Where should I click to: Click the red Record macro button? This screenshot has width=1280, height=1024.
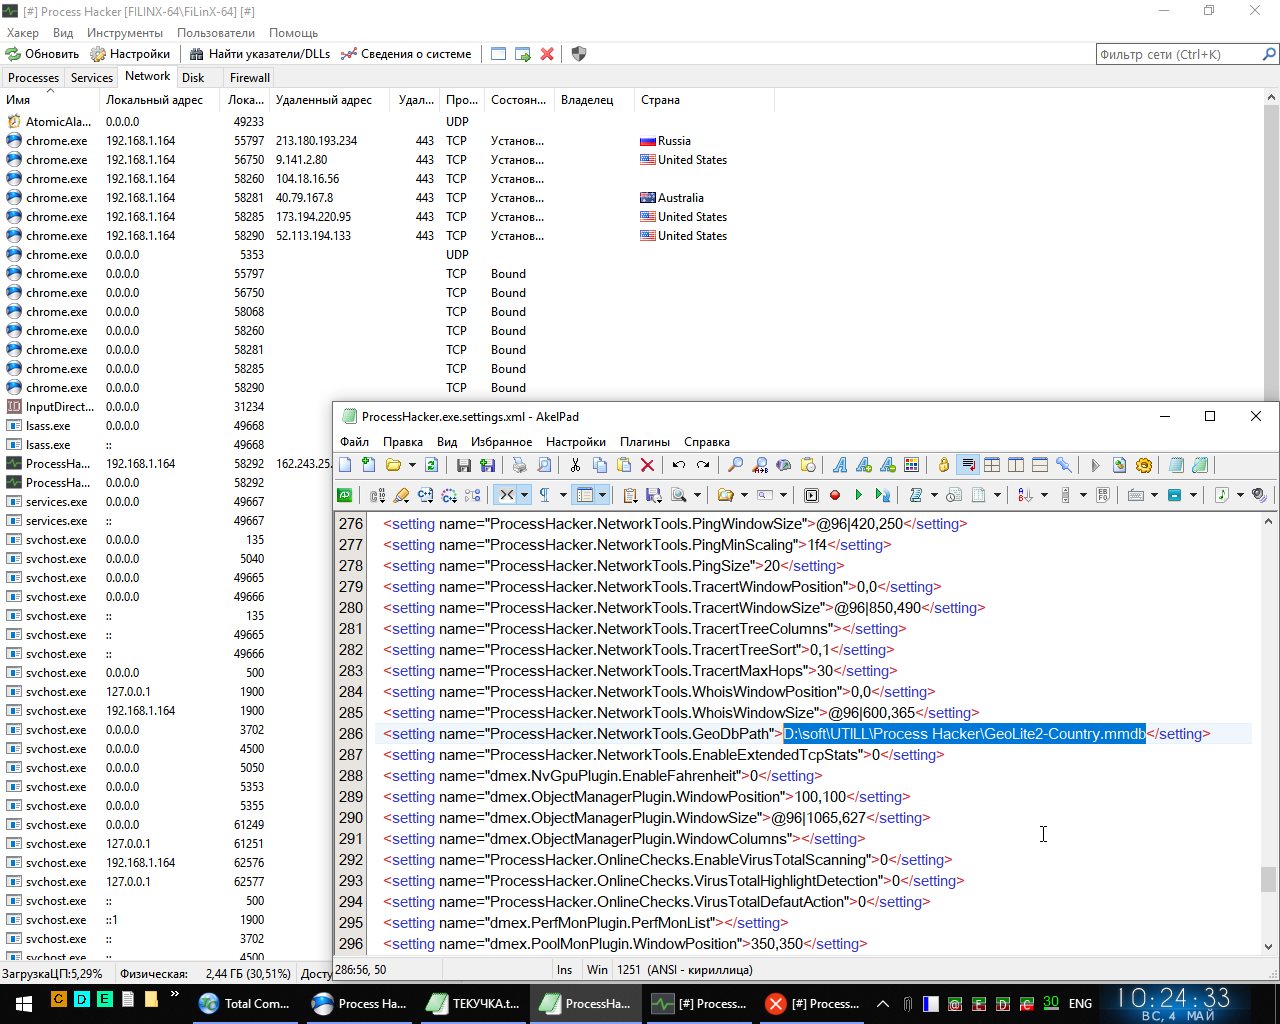[835, 495]
